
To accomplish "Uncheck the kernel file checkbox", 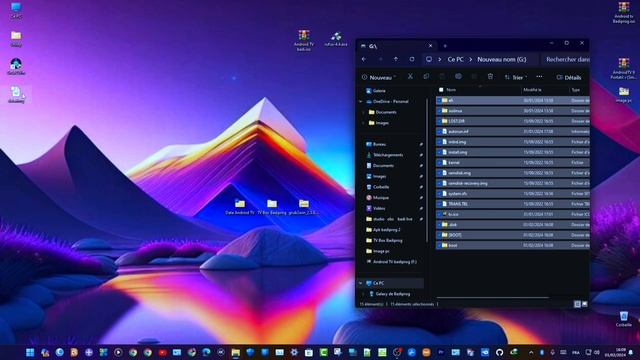I will point(439,162).
